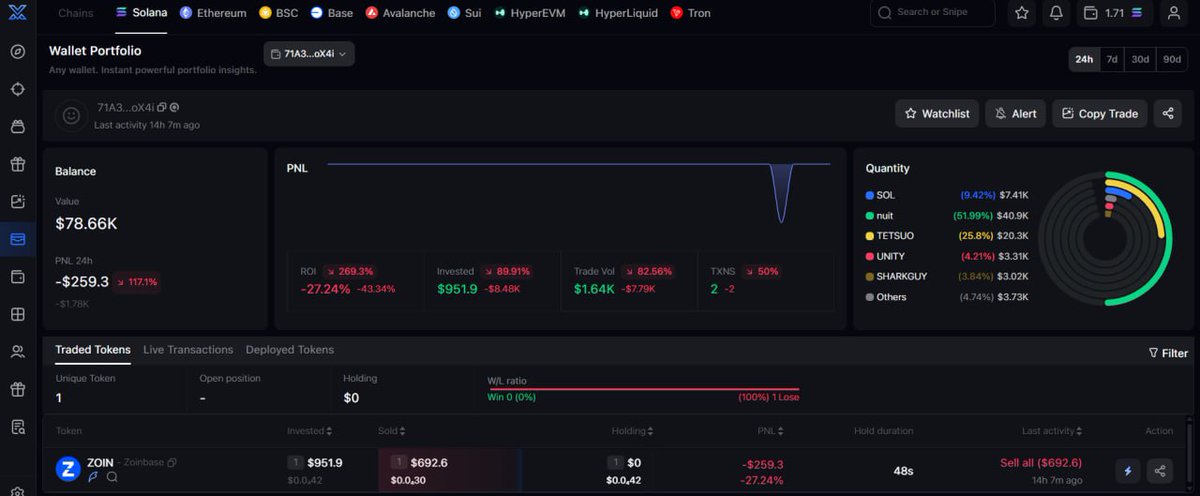Open the Deployed Tokens tab
The width and height of the screenshot is (1200, 496).
(x=290, y=350)
